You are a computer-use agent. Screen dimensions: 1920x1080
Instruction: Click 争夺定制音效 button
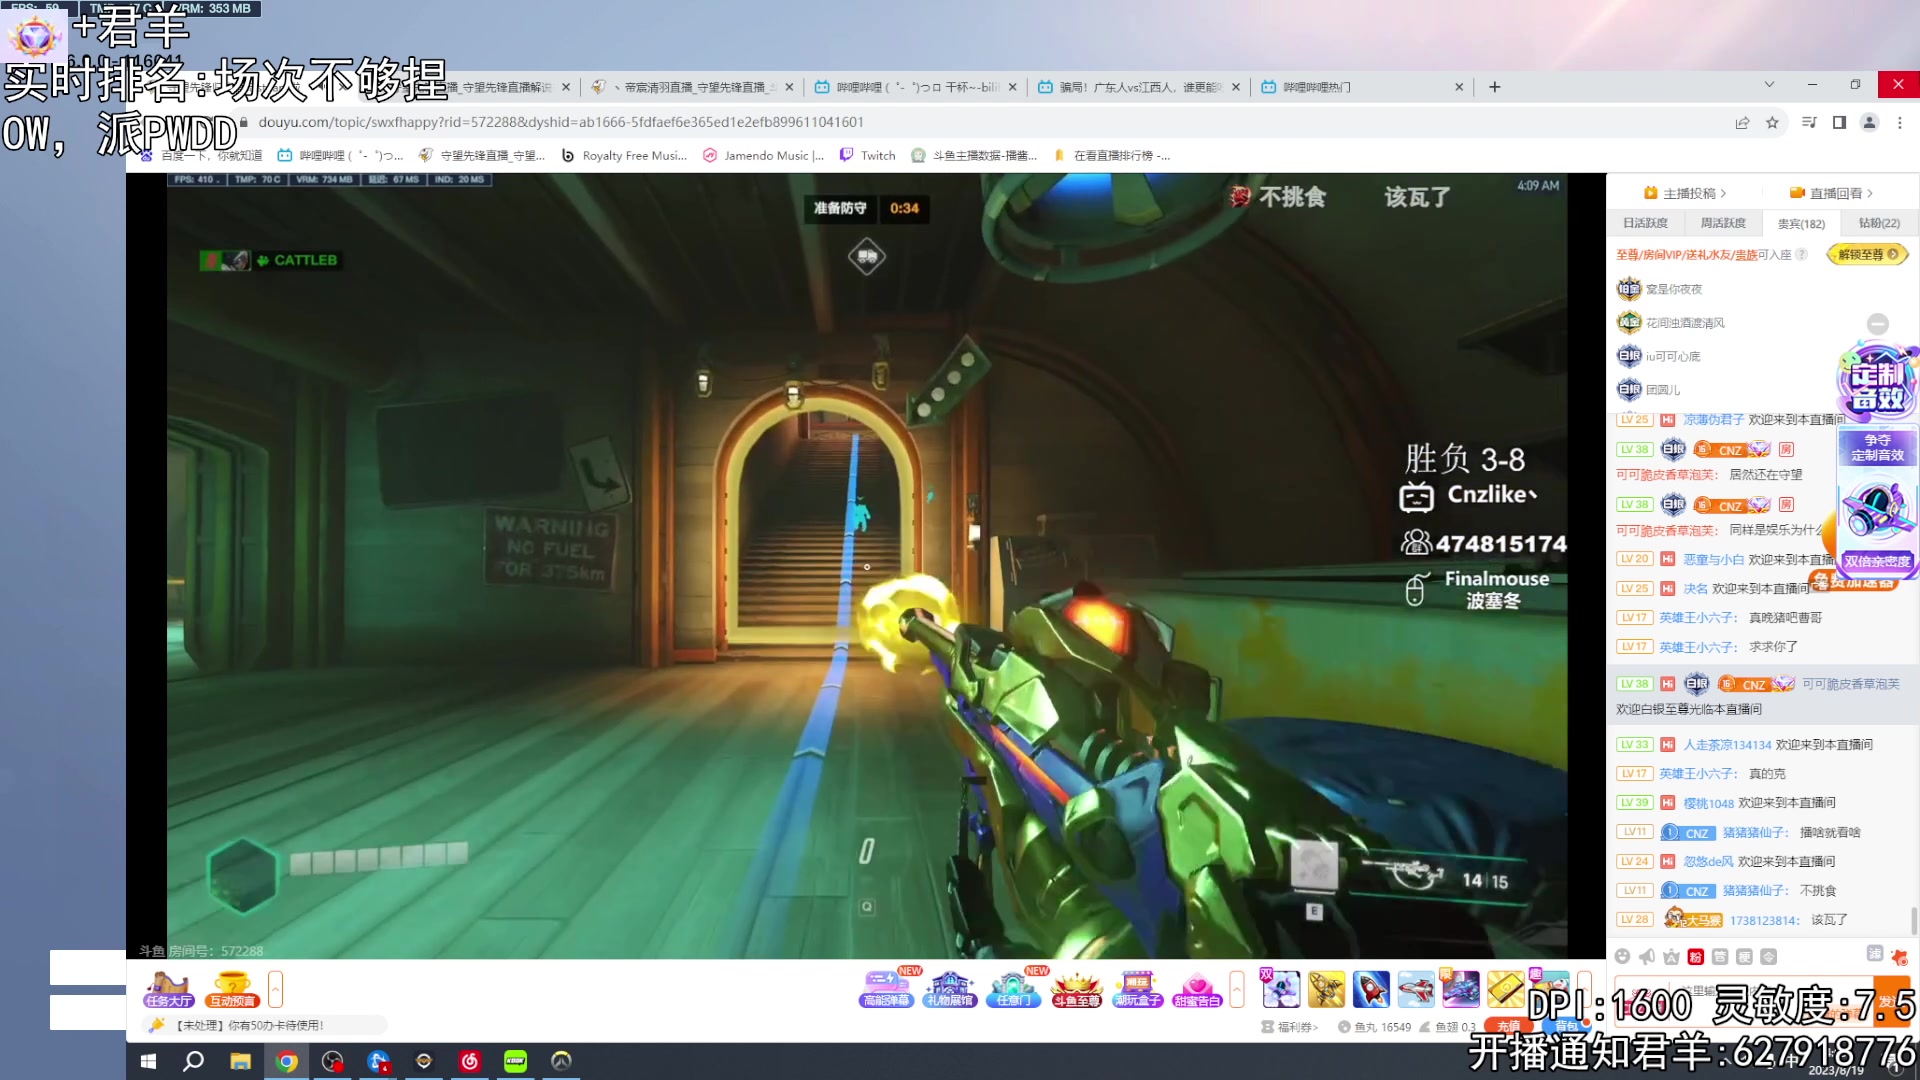point(1877,447)
